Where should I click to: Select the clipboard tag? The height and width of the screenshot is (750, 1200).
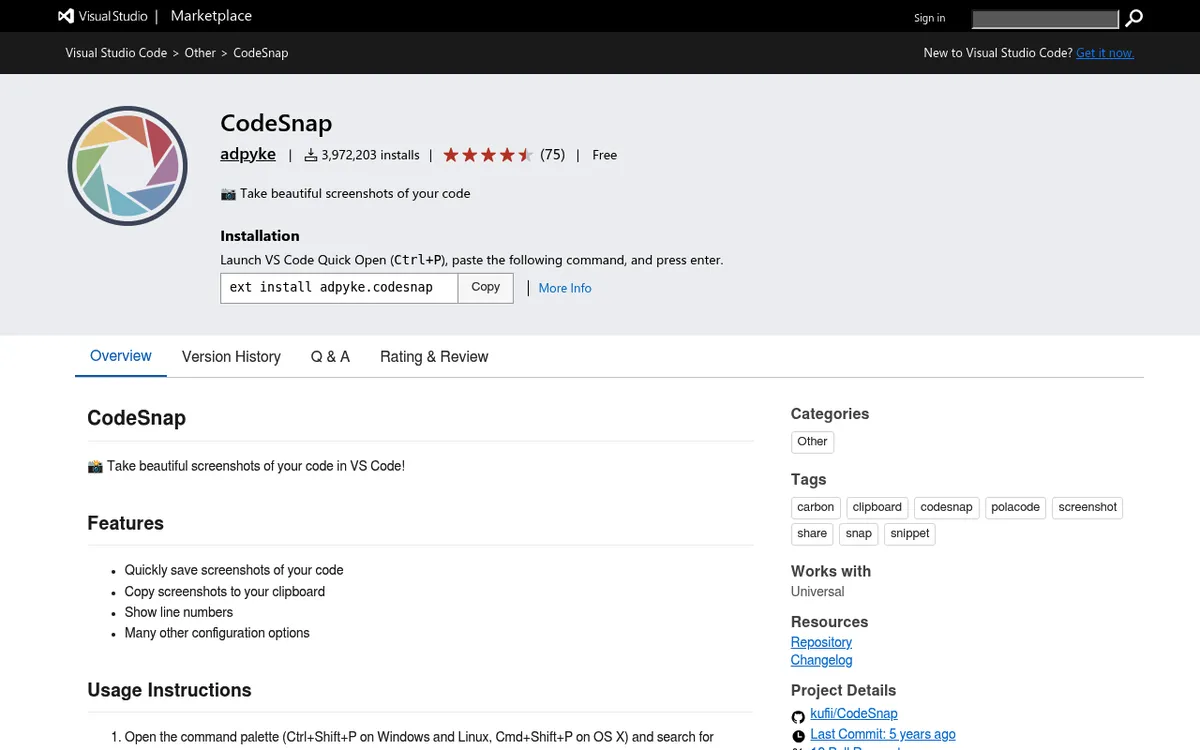coord(878,508)
